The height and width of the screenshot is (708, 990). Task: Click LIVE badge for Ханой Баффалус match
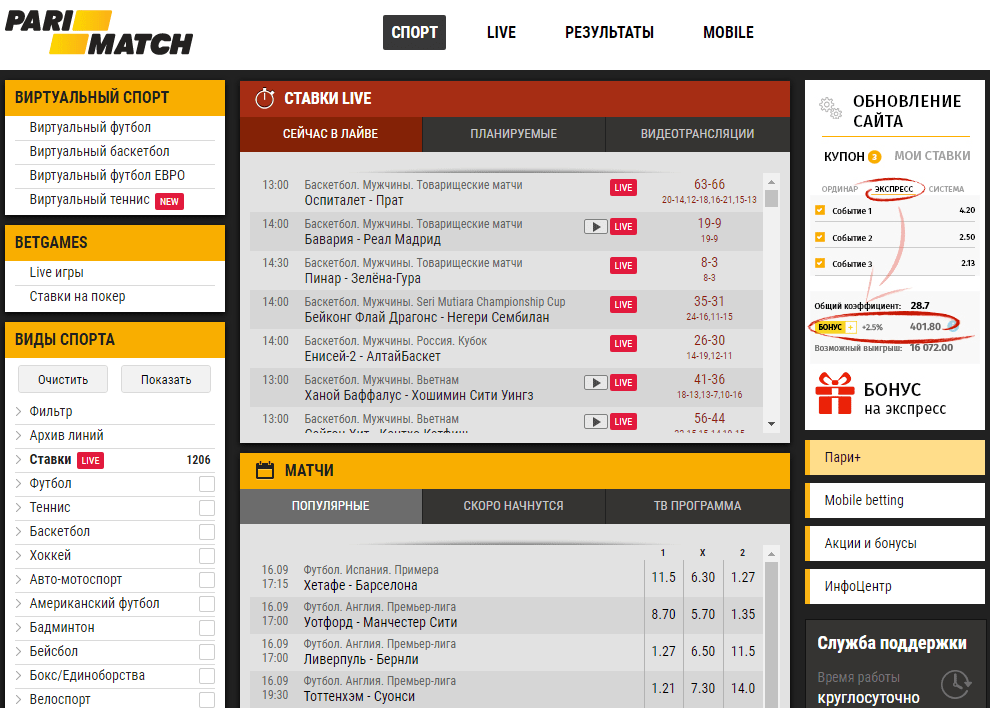coord(623,382)
